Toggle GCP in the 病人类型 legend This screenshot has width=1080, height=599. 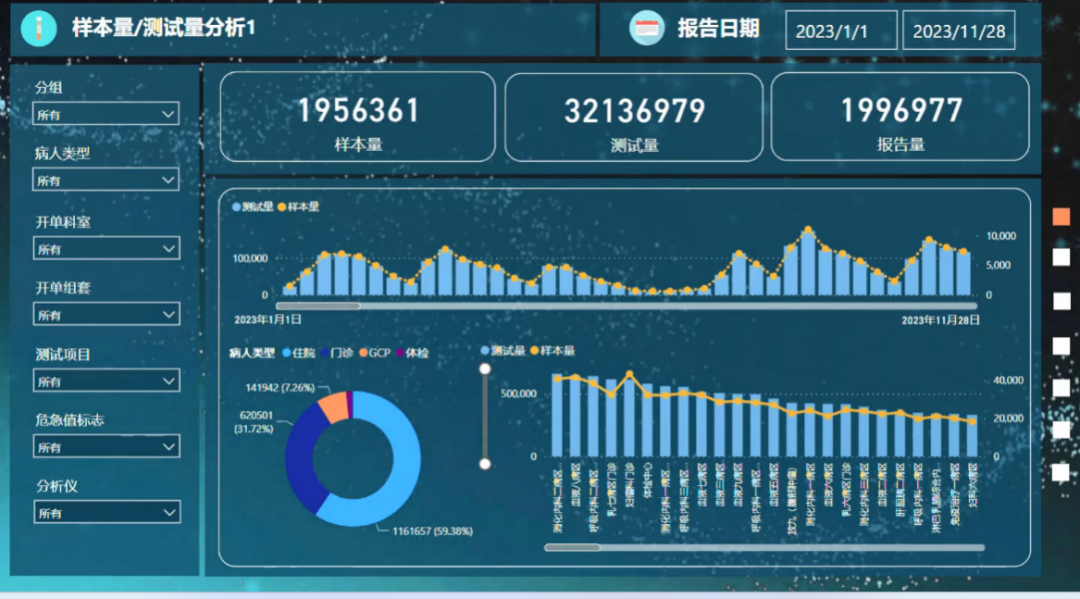[375, 353]
